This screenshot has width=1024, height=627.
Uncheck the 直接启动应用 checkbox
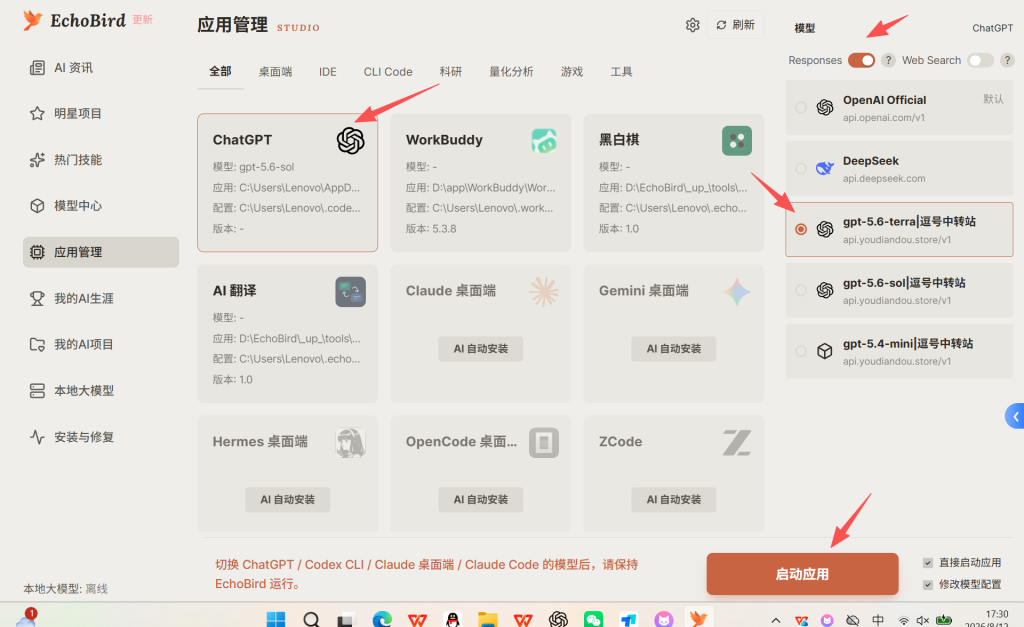pyautogui.click(x=927, y=562)
